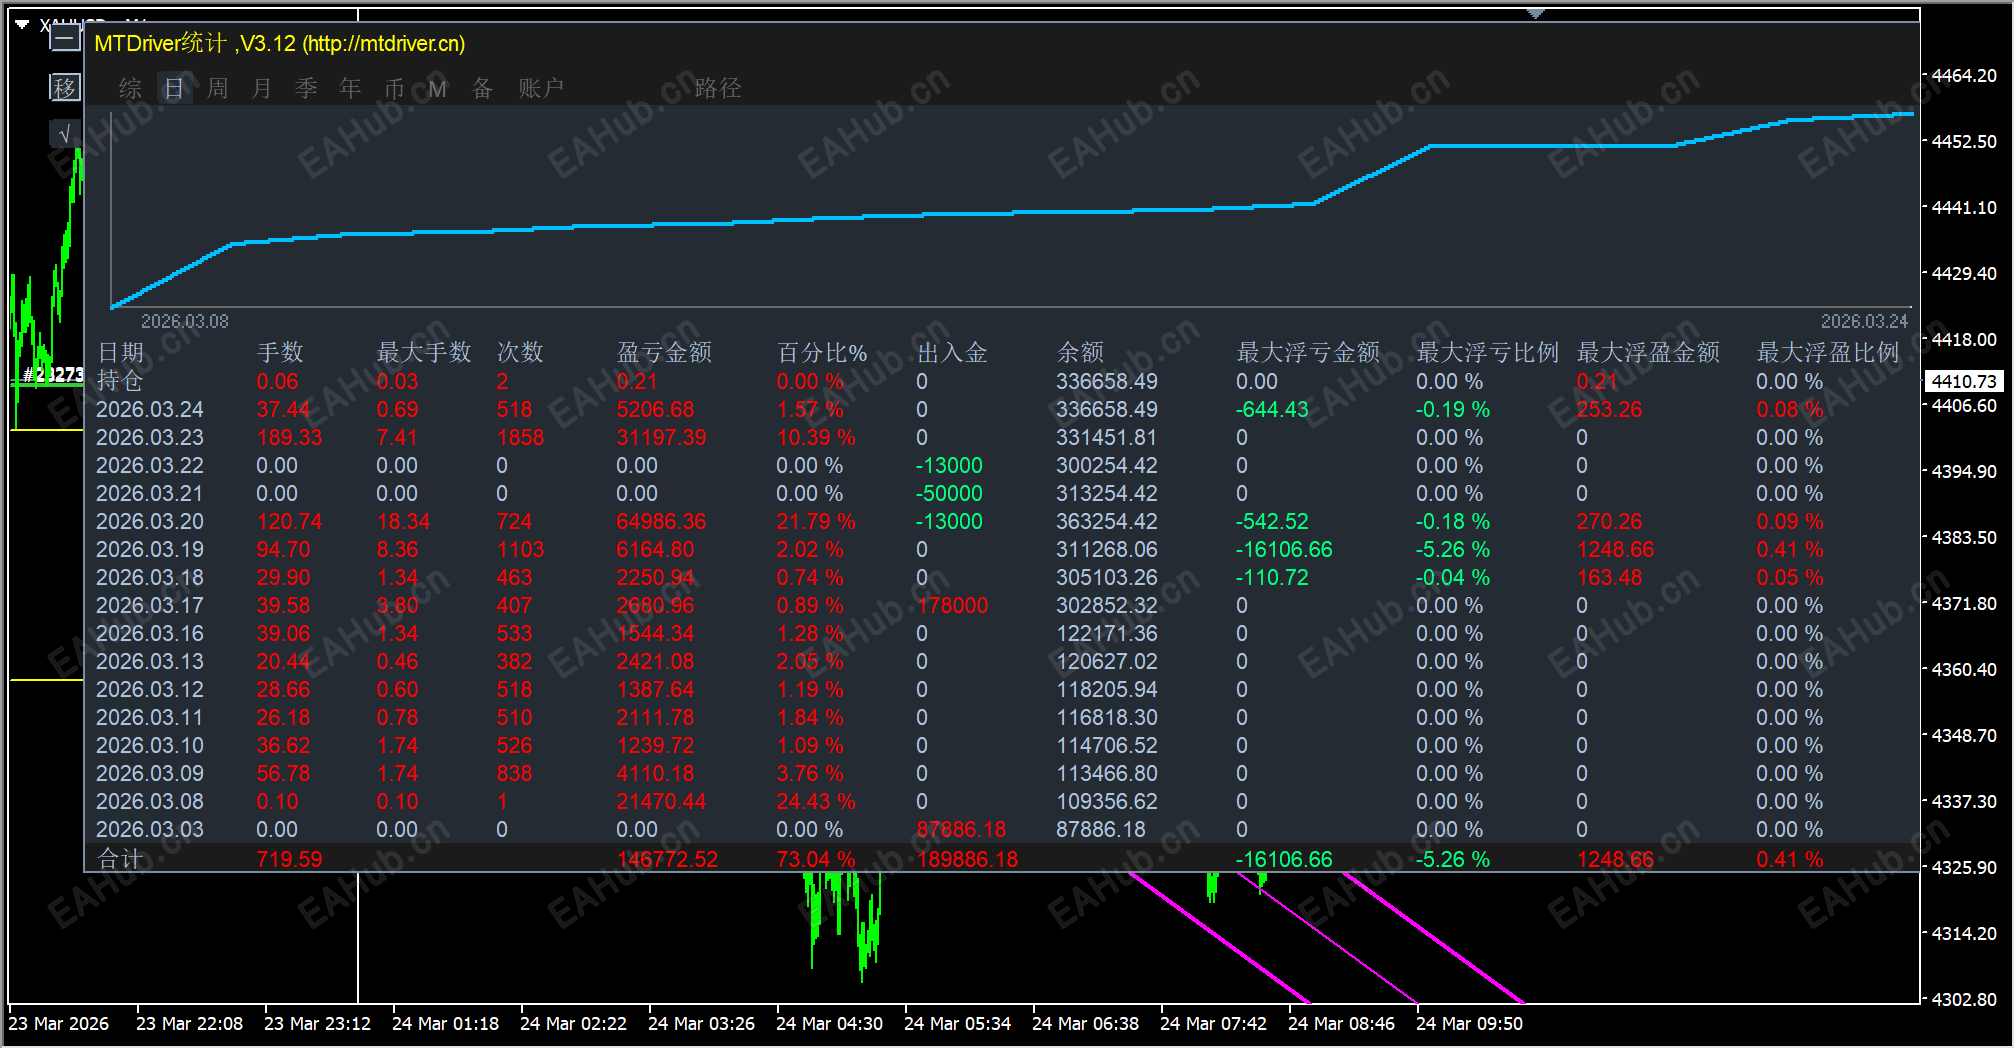Click the 移 move panel button

tap(65, 87)
